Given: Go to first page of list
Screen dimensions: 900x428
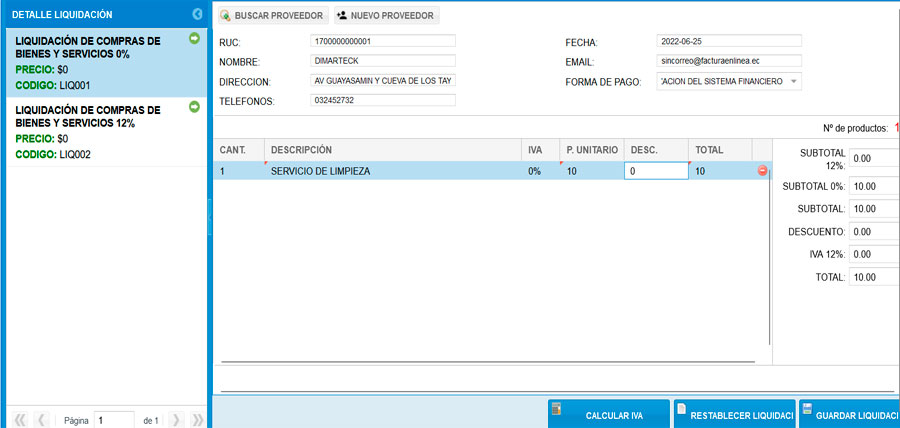Looking at the screenshot, I should 19,420.
